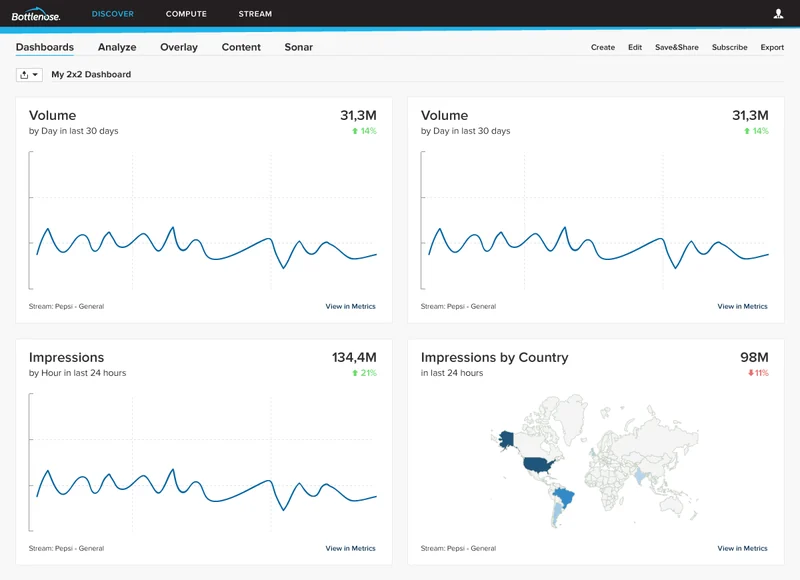This screenshot has width=800, height=580.
Task: Click the Bottlenose logo
Action: pos(36,15)
